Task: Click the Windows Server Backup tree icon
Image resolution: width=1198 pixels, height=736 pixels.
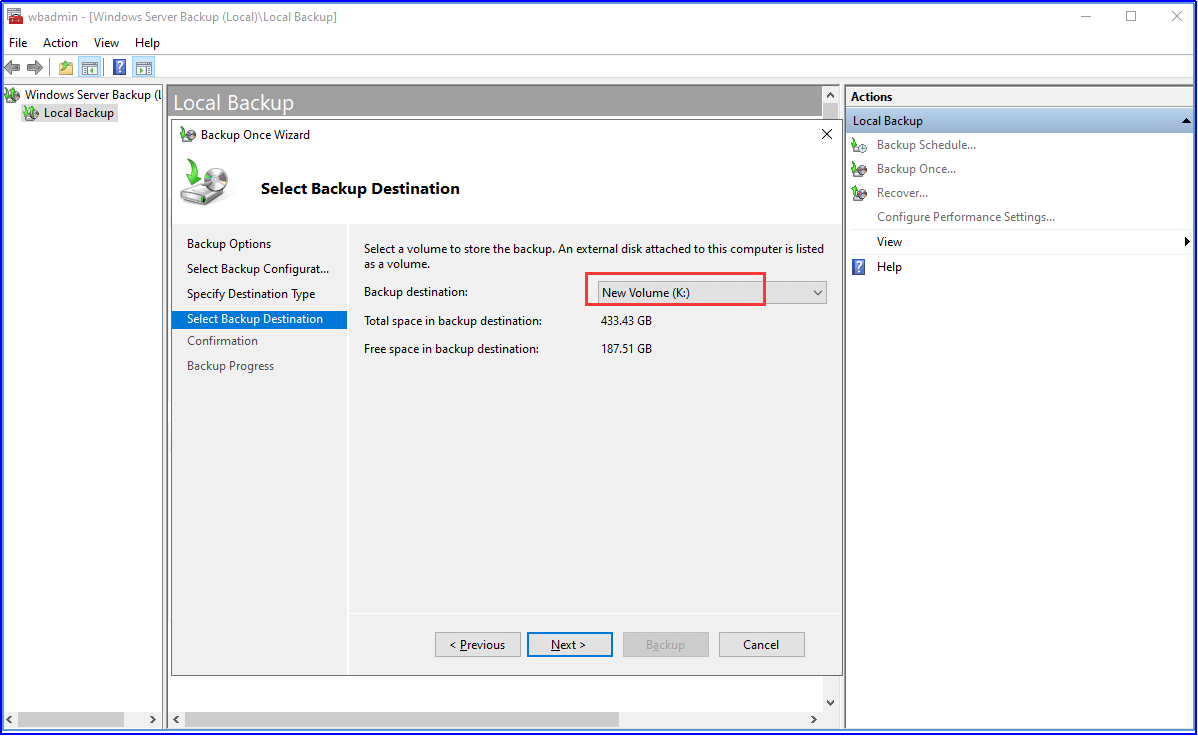Action: (x=12, y=95)
